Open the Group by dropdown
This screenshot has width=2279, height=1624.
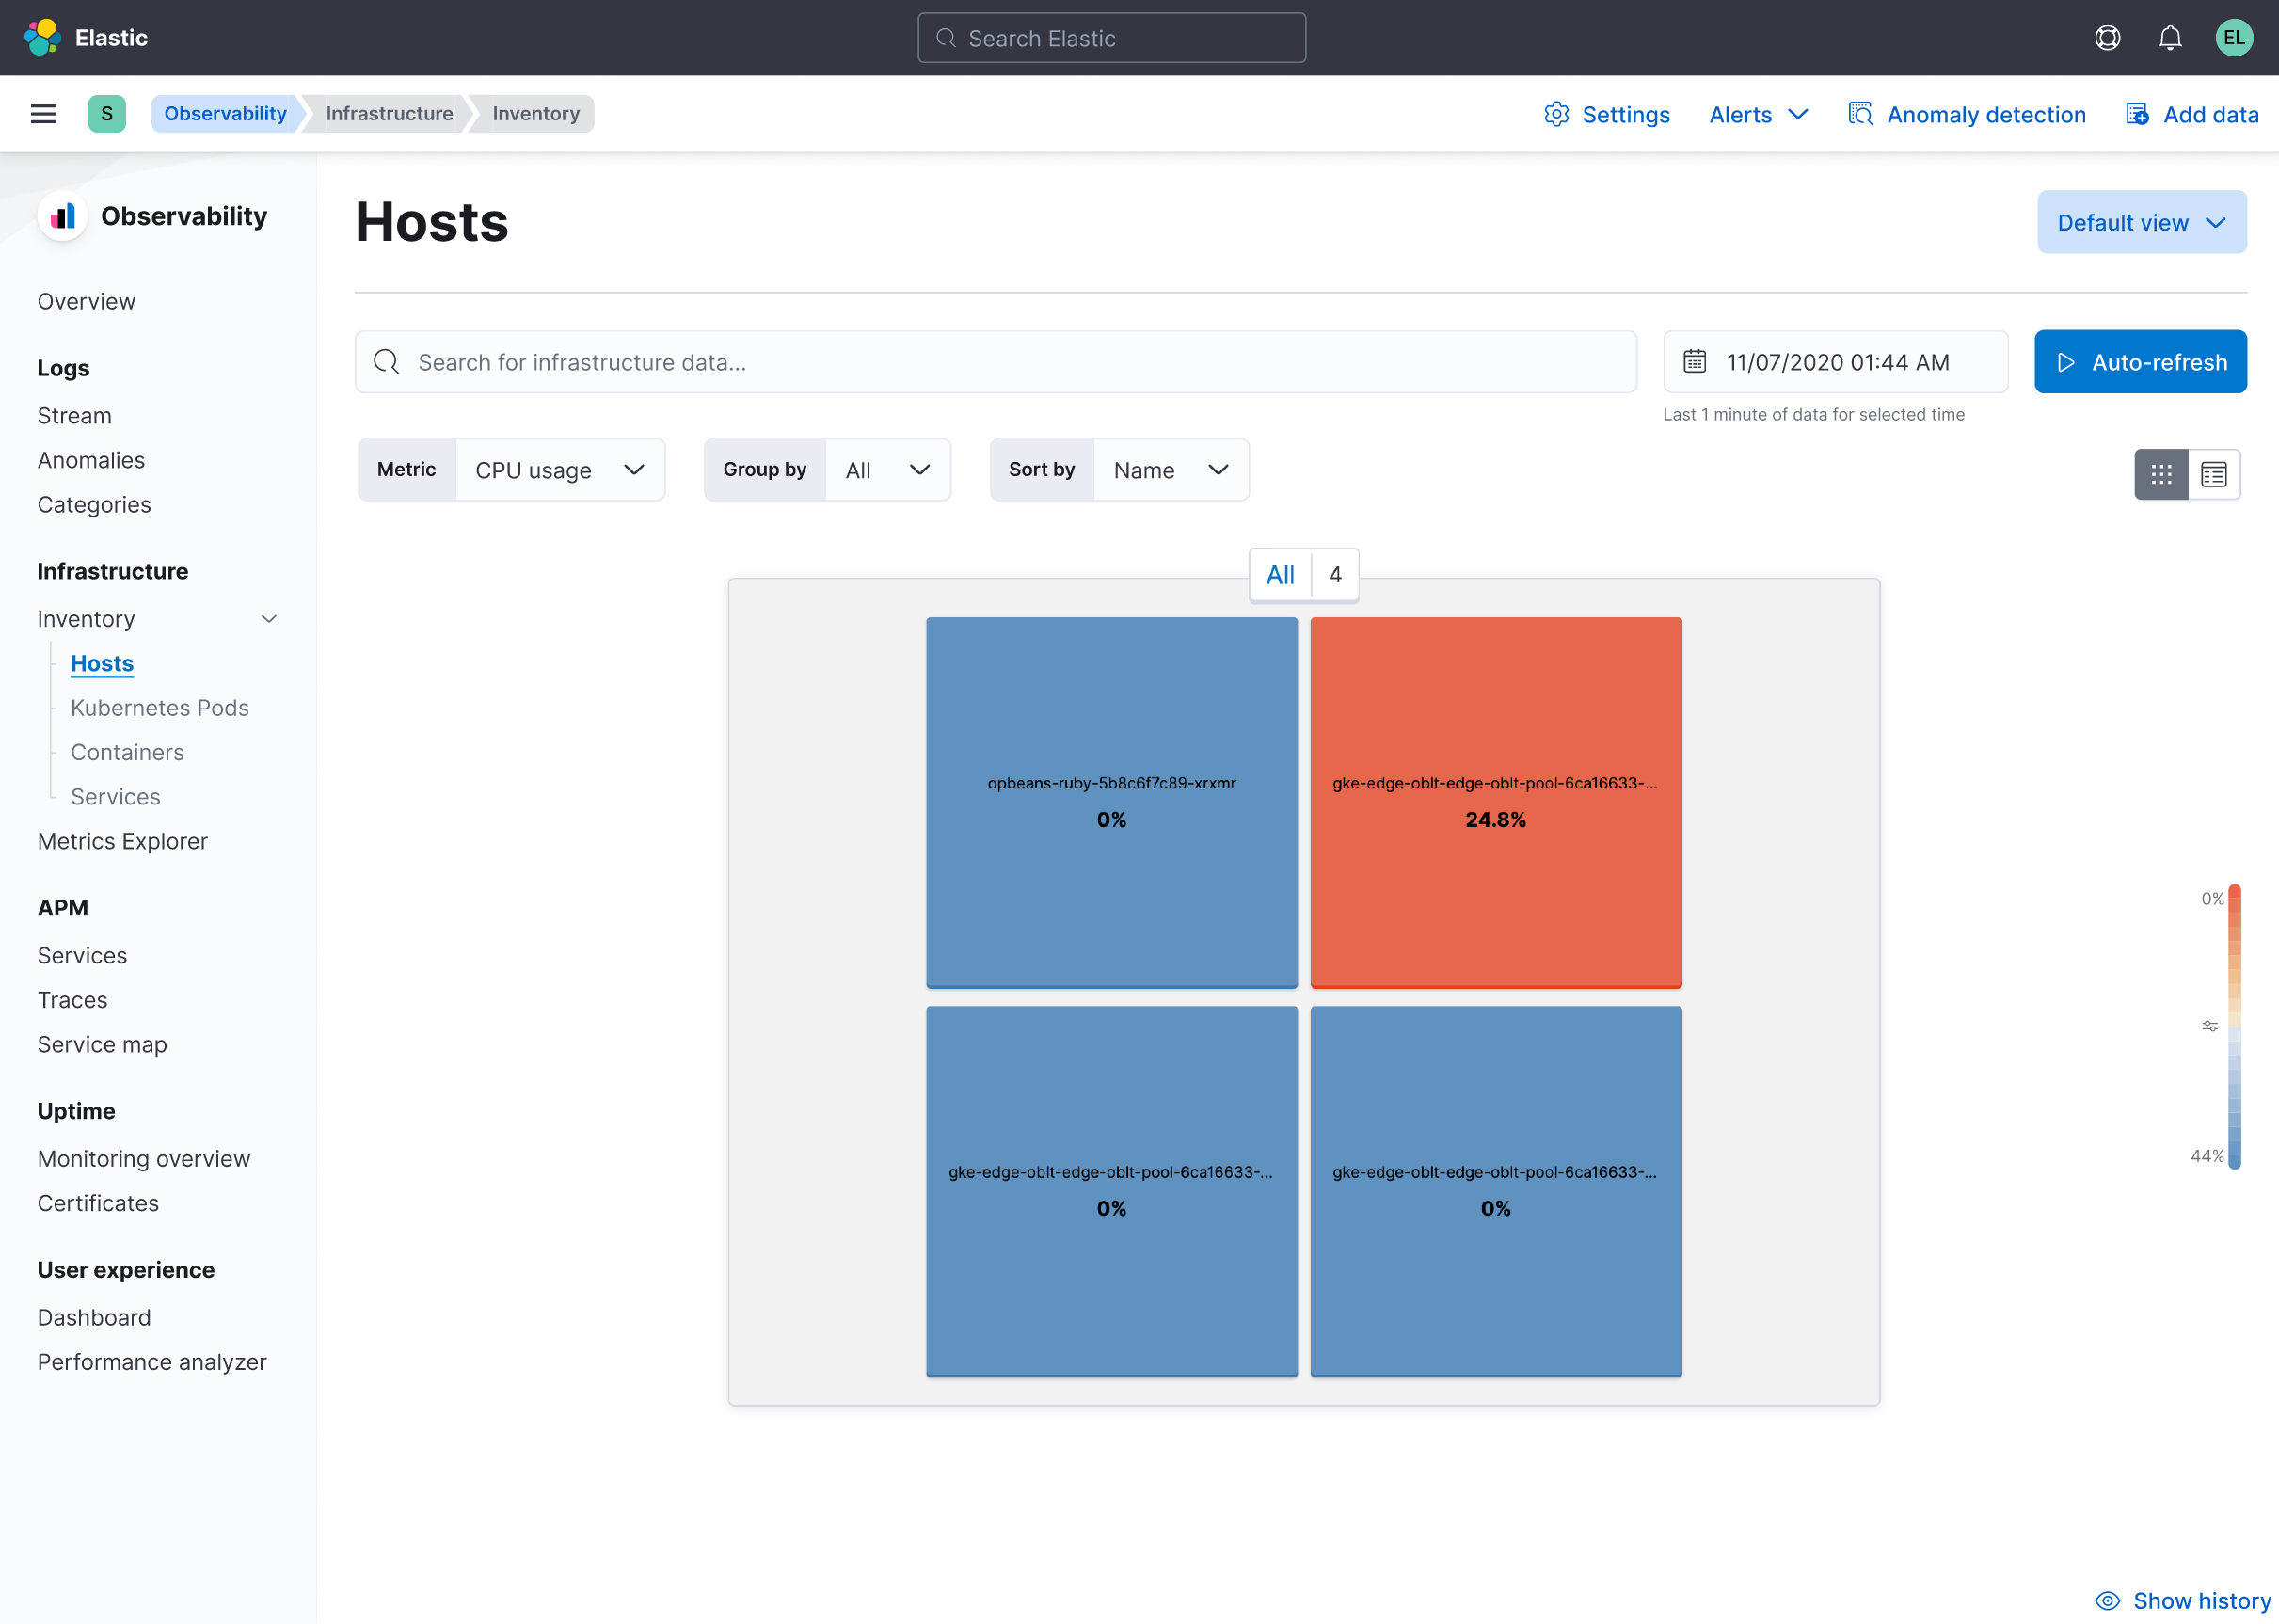(888, 469)
